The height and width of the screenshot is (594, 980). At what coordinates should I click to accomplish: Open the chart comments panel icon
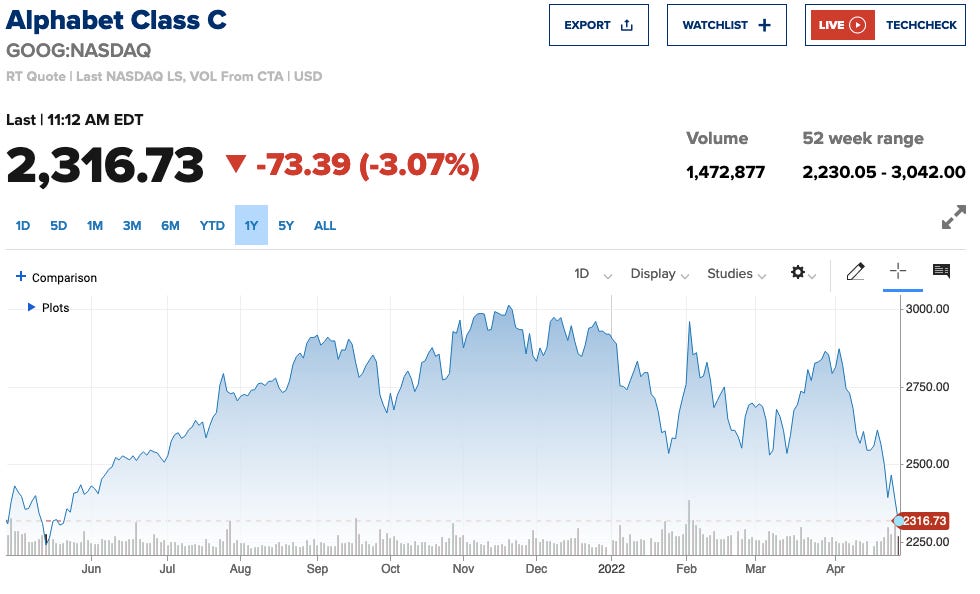[x=941, y=272]
